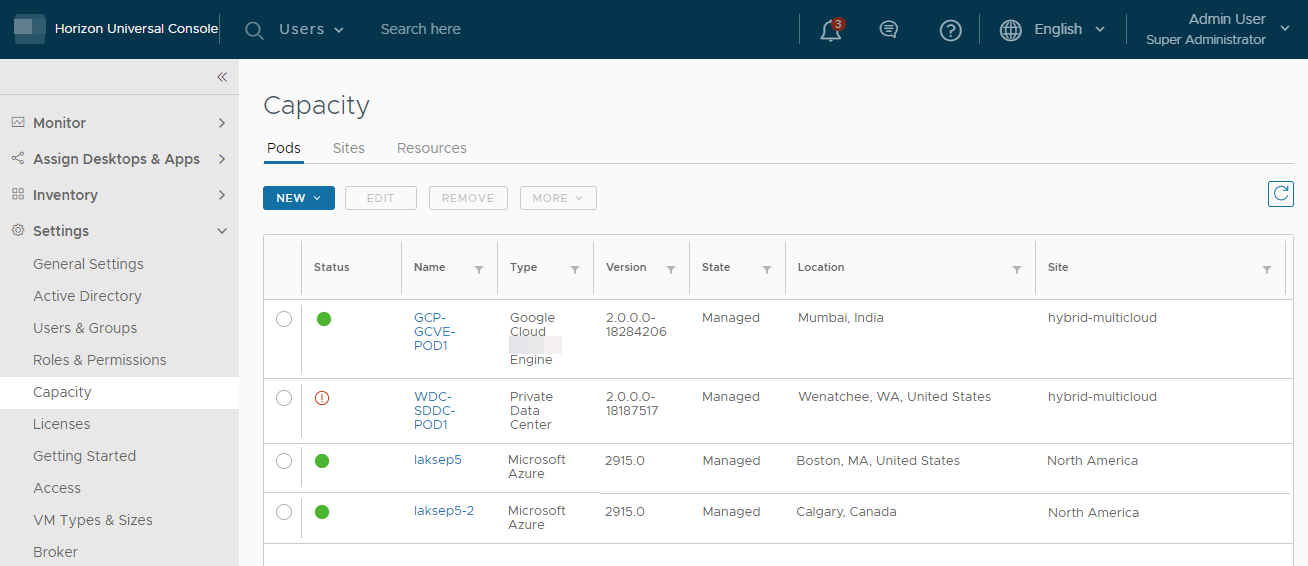Collapse the Settings menu section
The image size is (1308, 566).
click(222, 231)
